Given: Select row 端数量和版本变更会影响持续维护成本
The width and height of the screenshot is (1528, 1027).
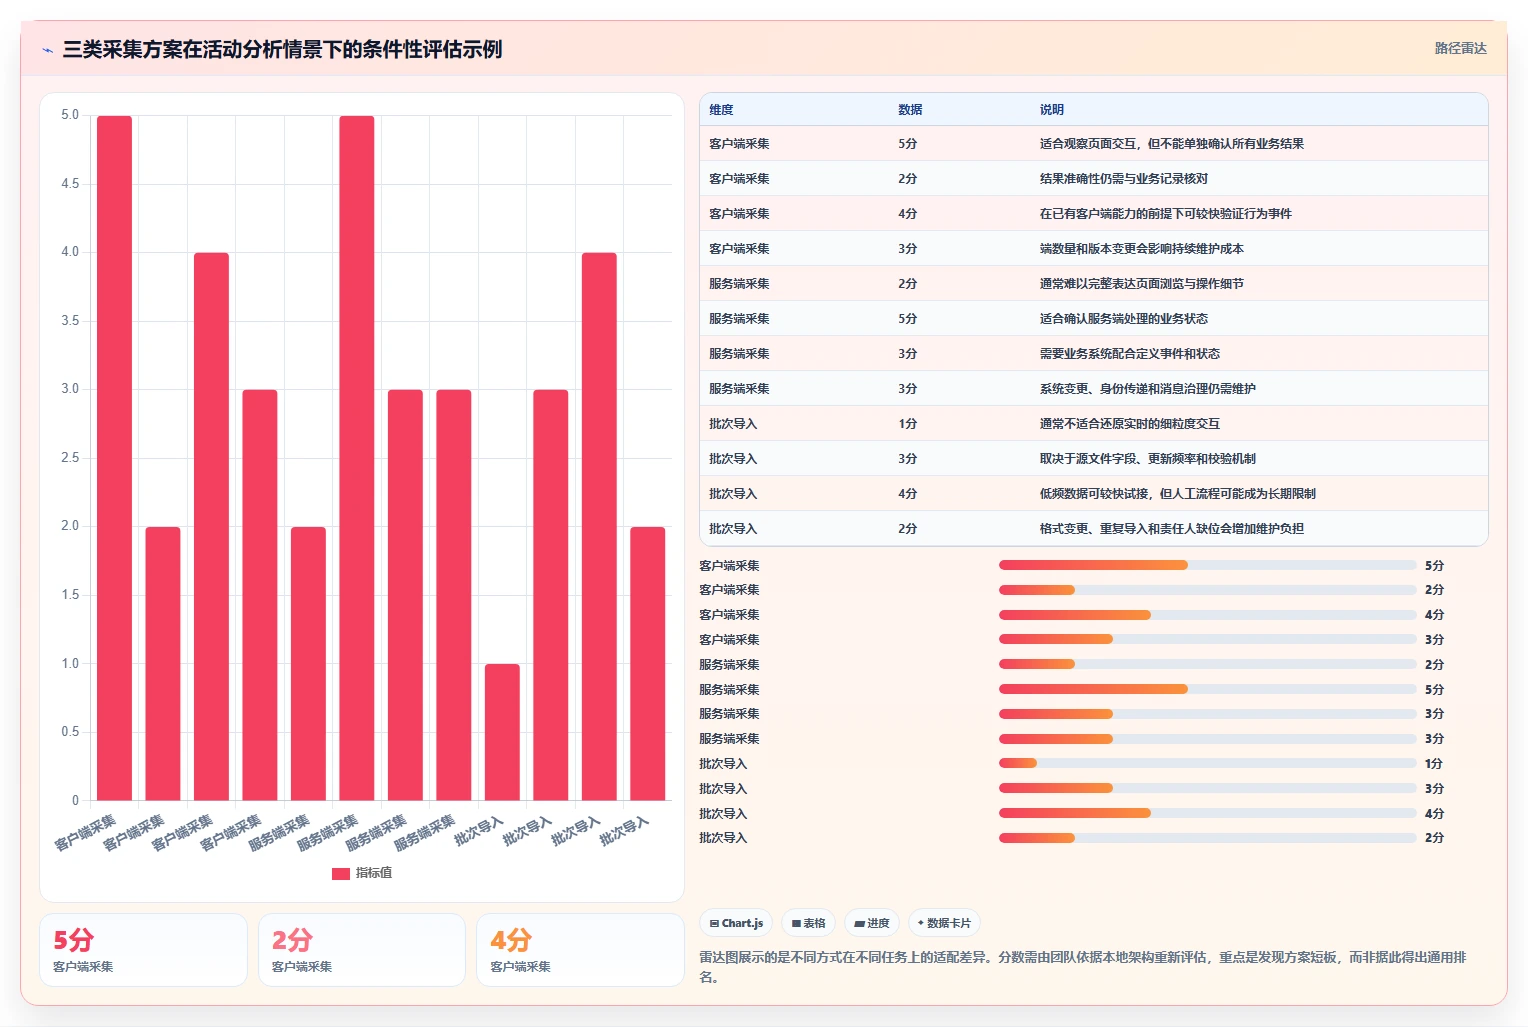Looking at the screenshot, I should 1093,248.
